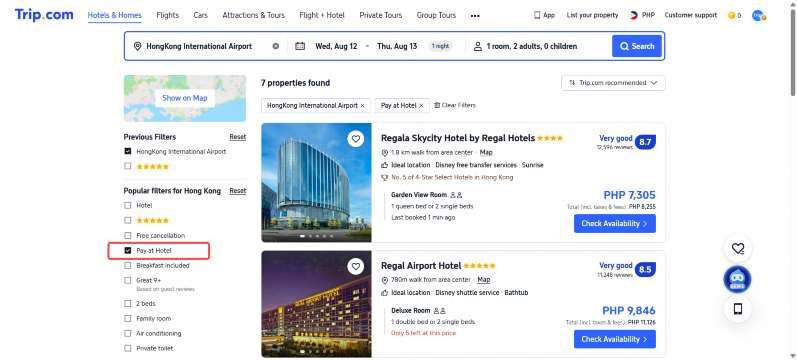Viewport: 797px width, 360px height.
Task: Open the Trip.com home logo
Action: pyautogui.click(x=44, y=15)
